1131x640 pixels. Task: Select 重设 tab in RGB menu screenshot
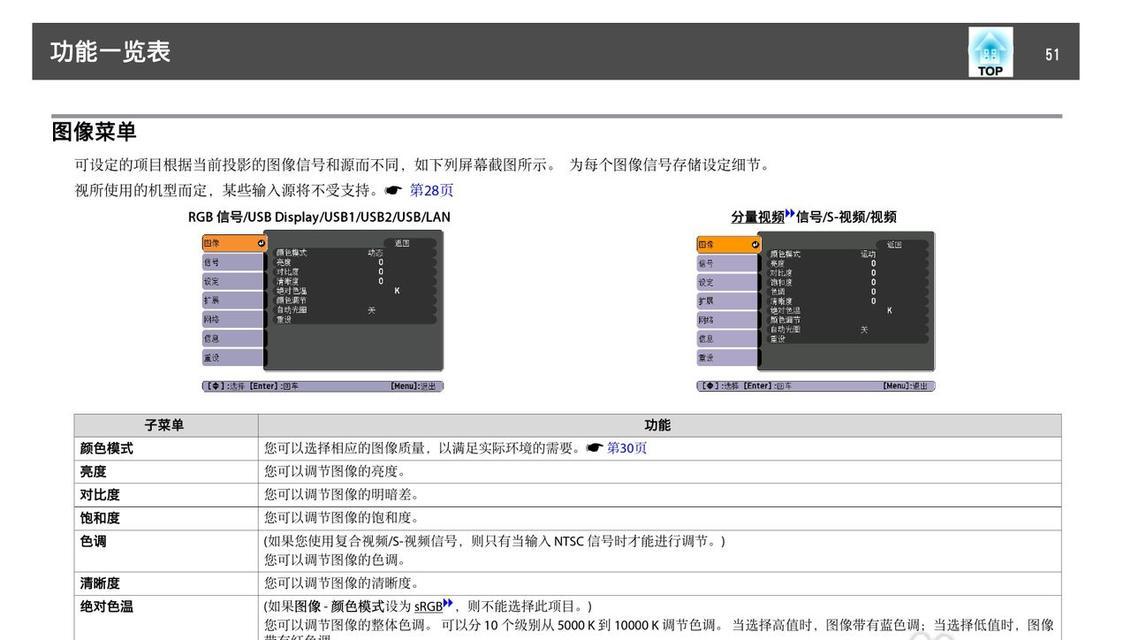232,358
